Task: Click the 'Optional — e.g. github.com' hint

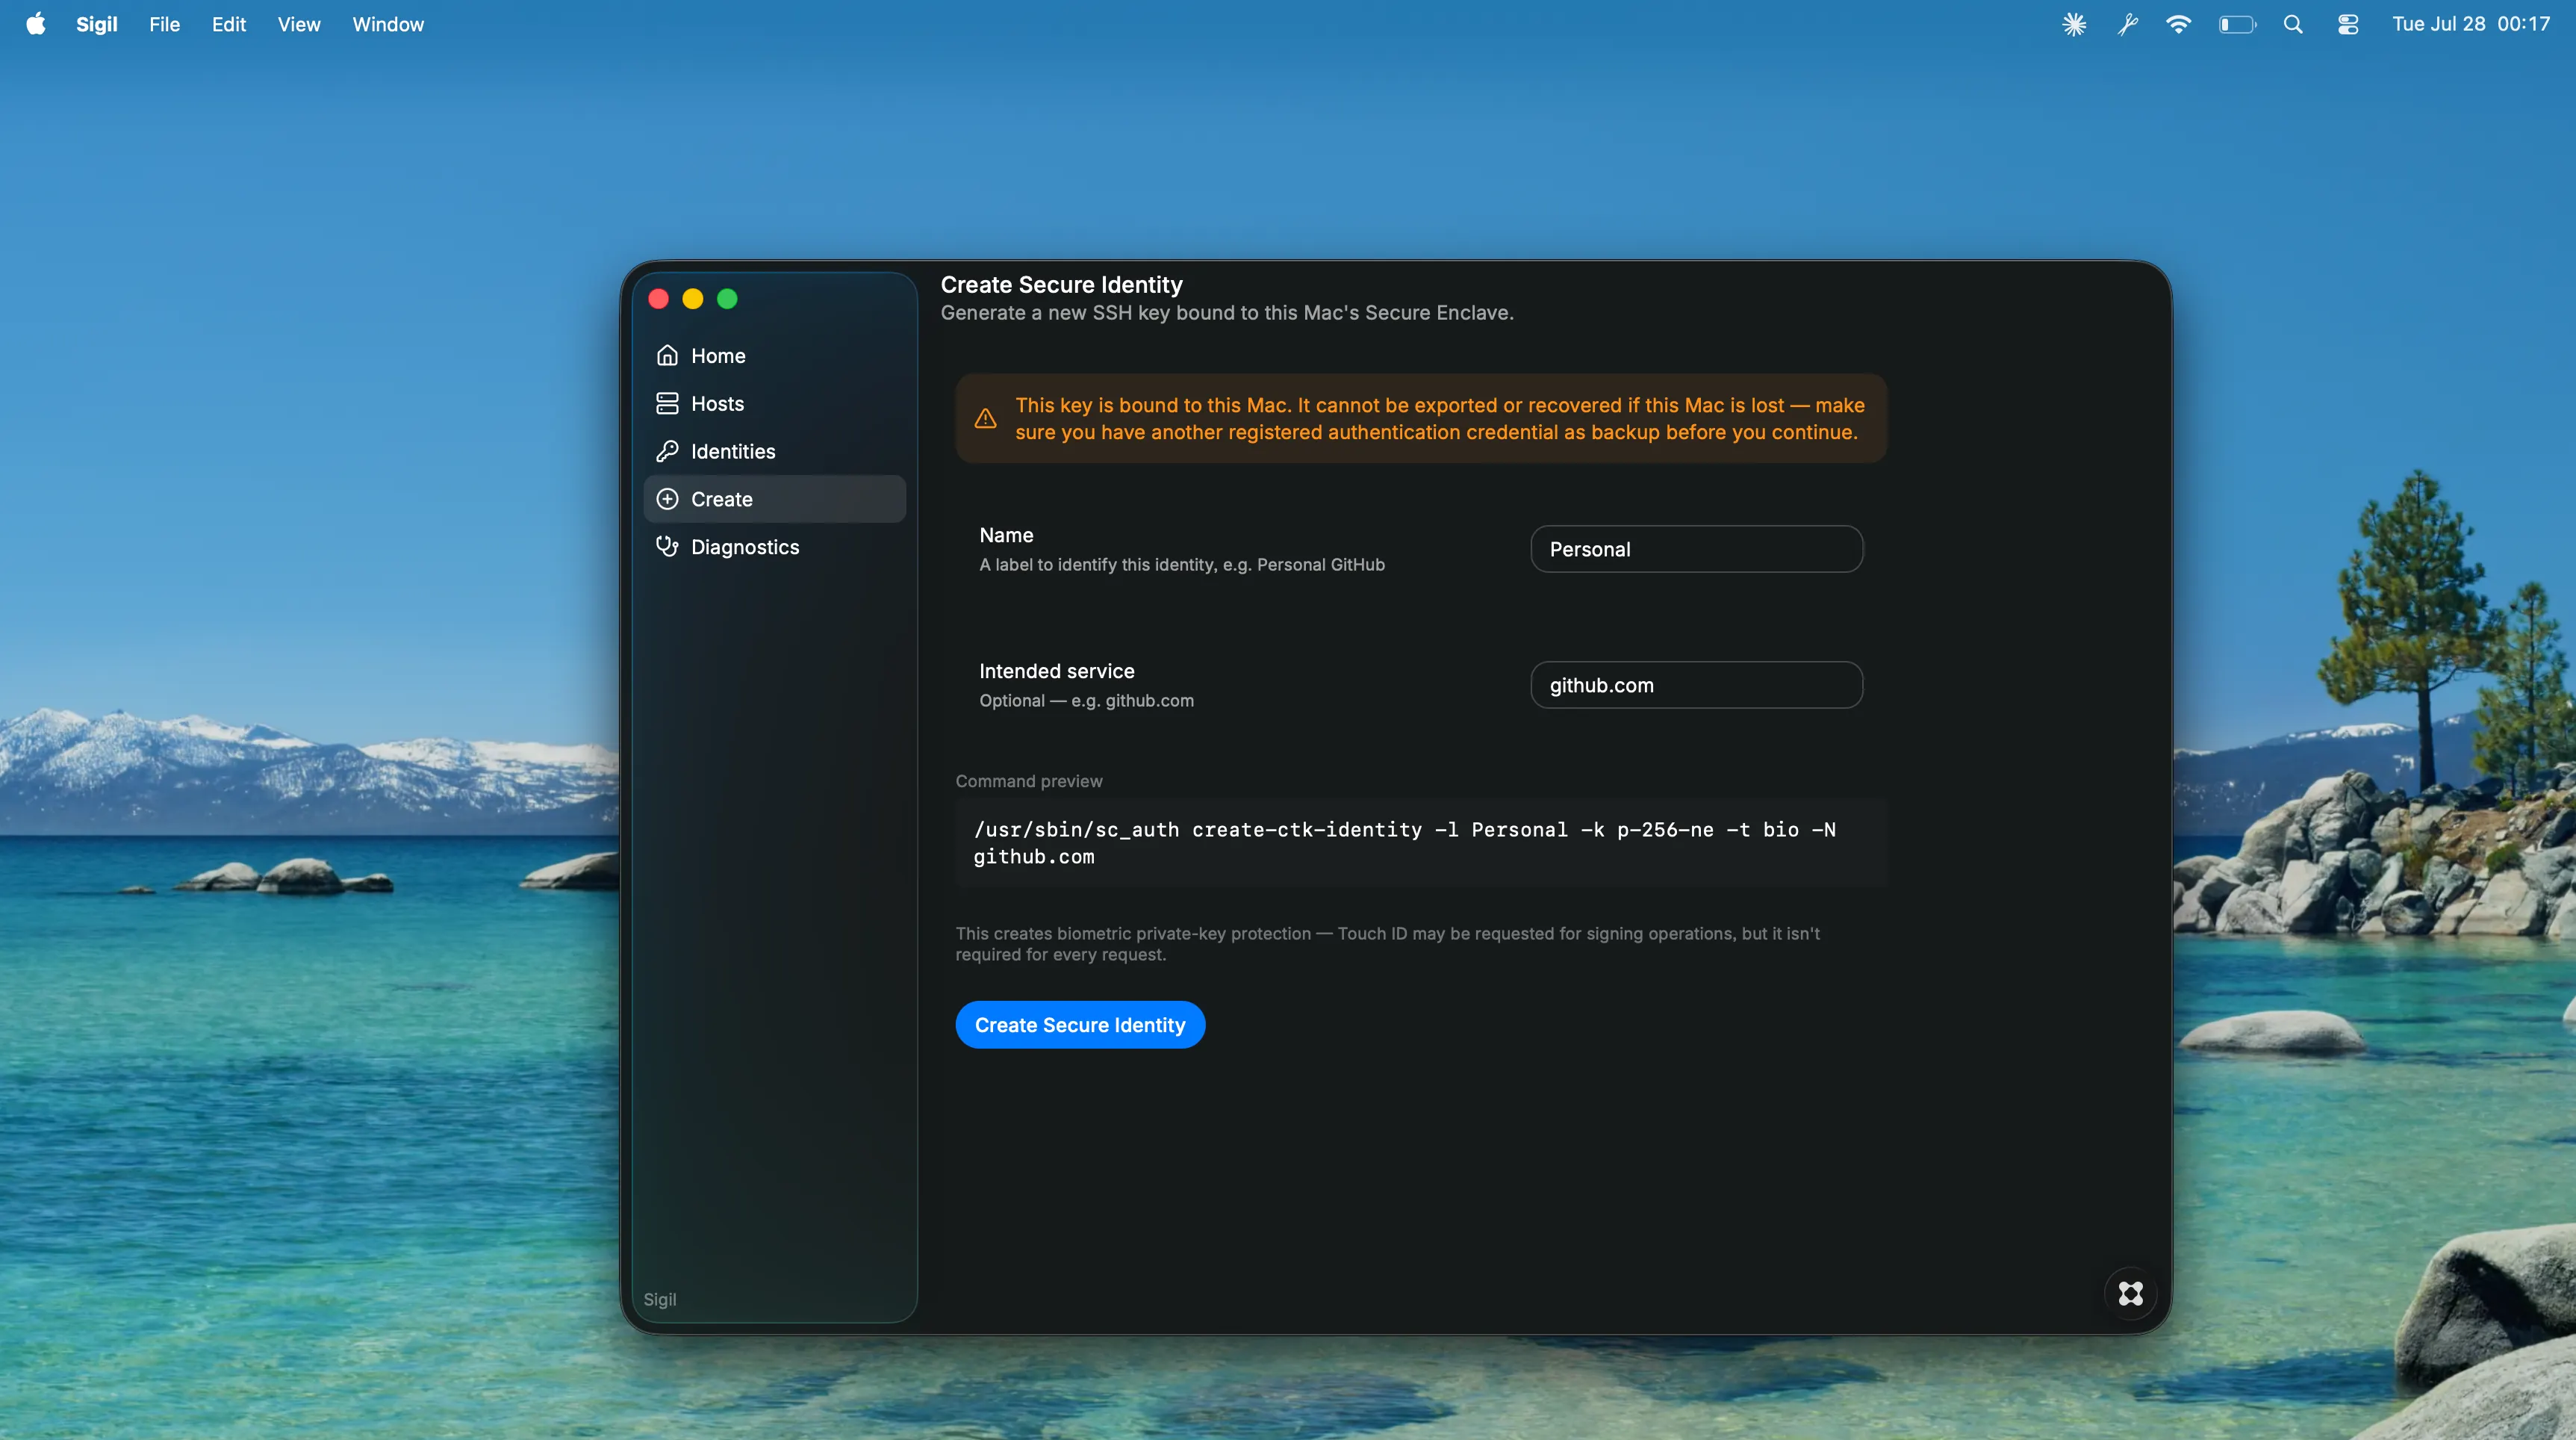Action: [x=1086, y=701]
